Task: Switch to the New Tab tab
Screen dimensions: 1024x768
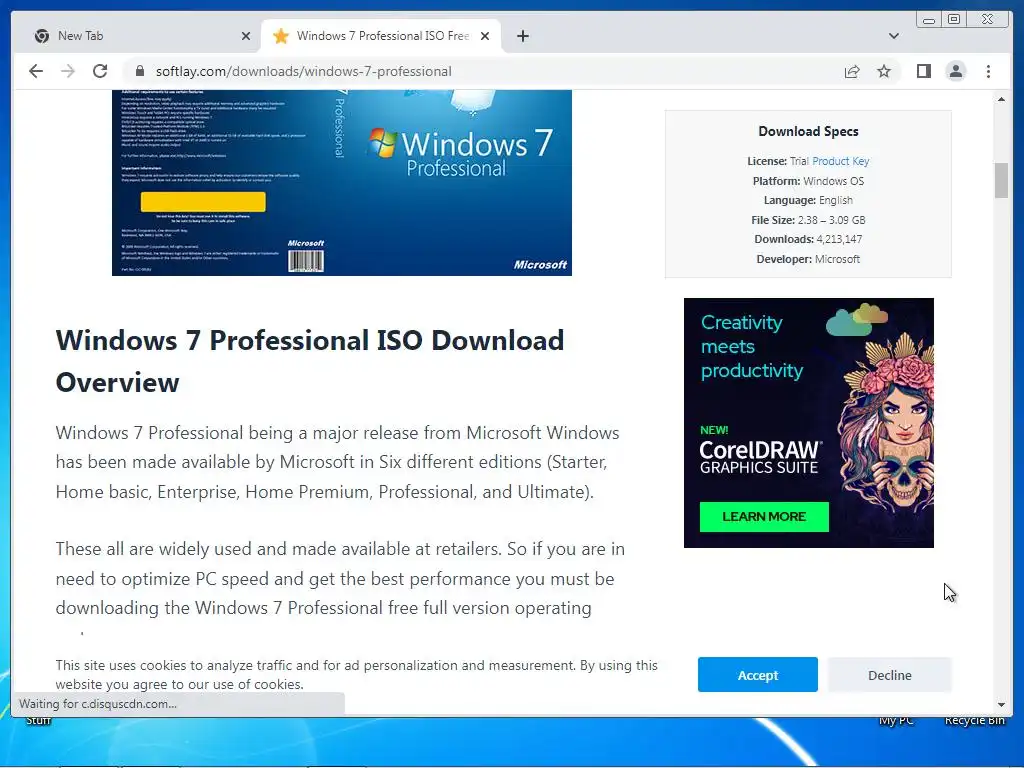Action: tap(137, 36)
